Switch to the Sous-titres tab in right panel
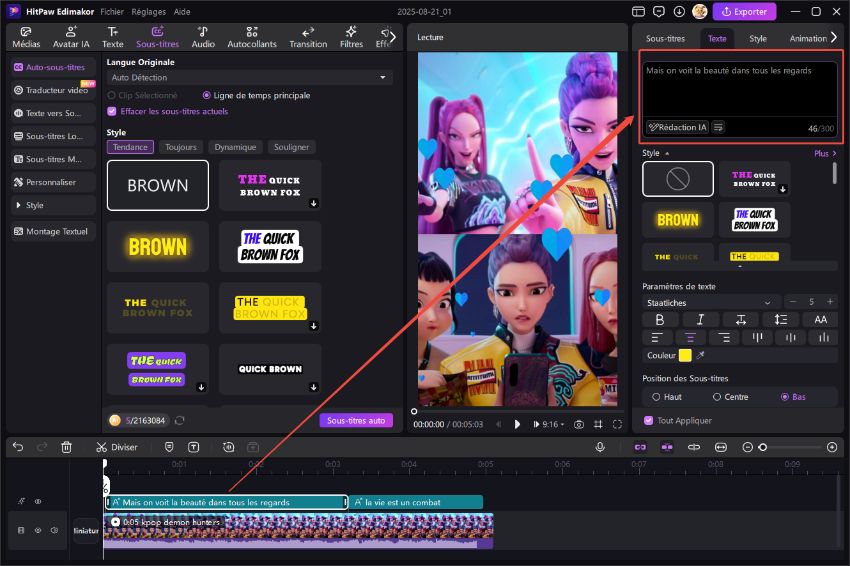Screen dimensions: 850x566 tap(665, 38)
